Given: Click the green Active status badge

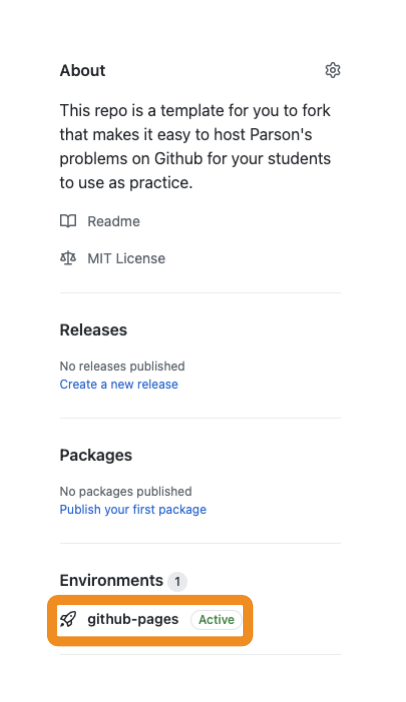Looking at the screenshot, I should (217, 620).
